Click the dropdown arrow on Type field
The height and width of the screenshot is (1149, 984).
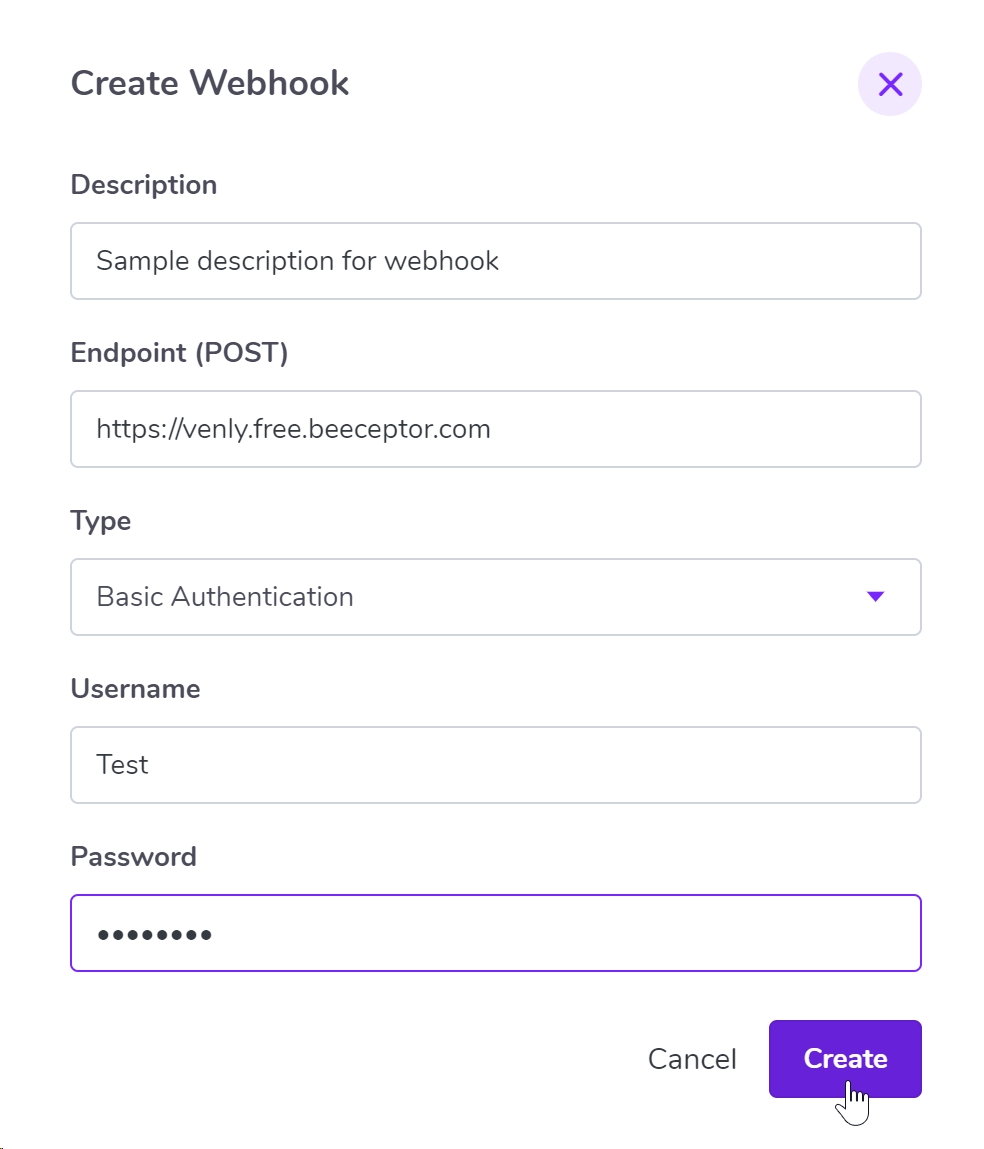tap(875, 597)
